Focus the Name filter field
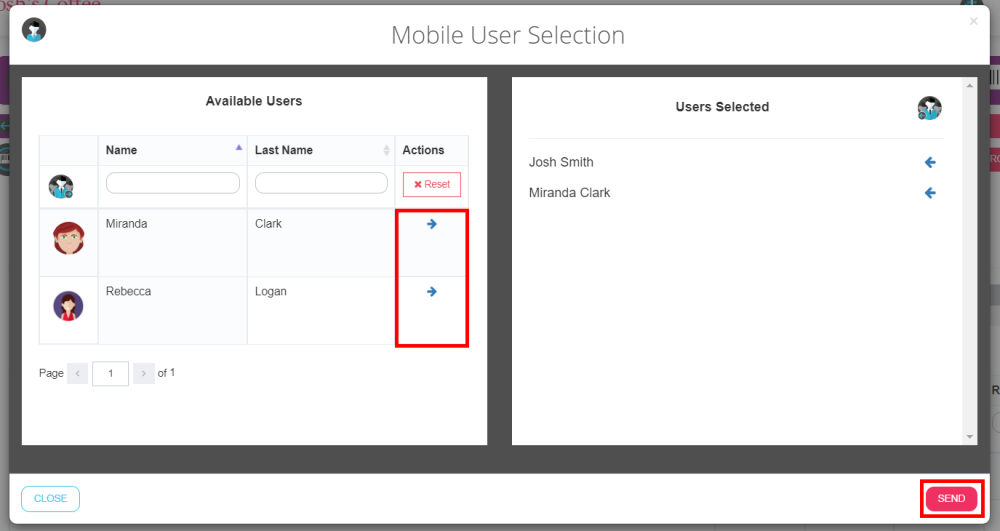Screen dimensions: 1000x531 tap(173, 183)
